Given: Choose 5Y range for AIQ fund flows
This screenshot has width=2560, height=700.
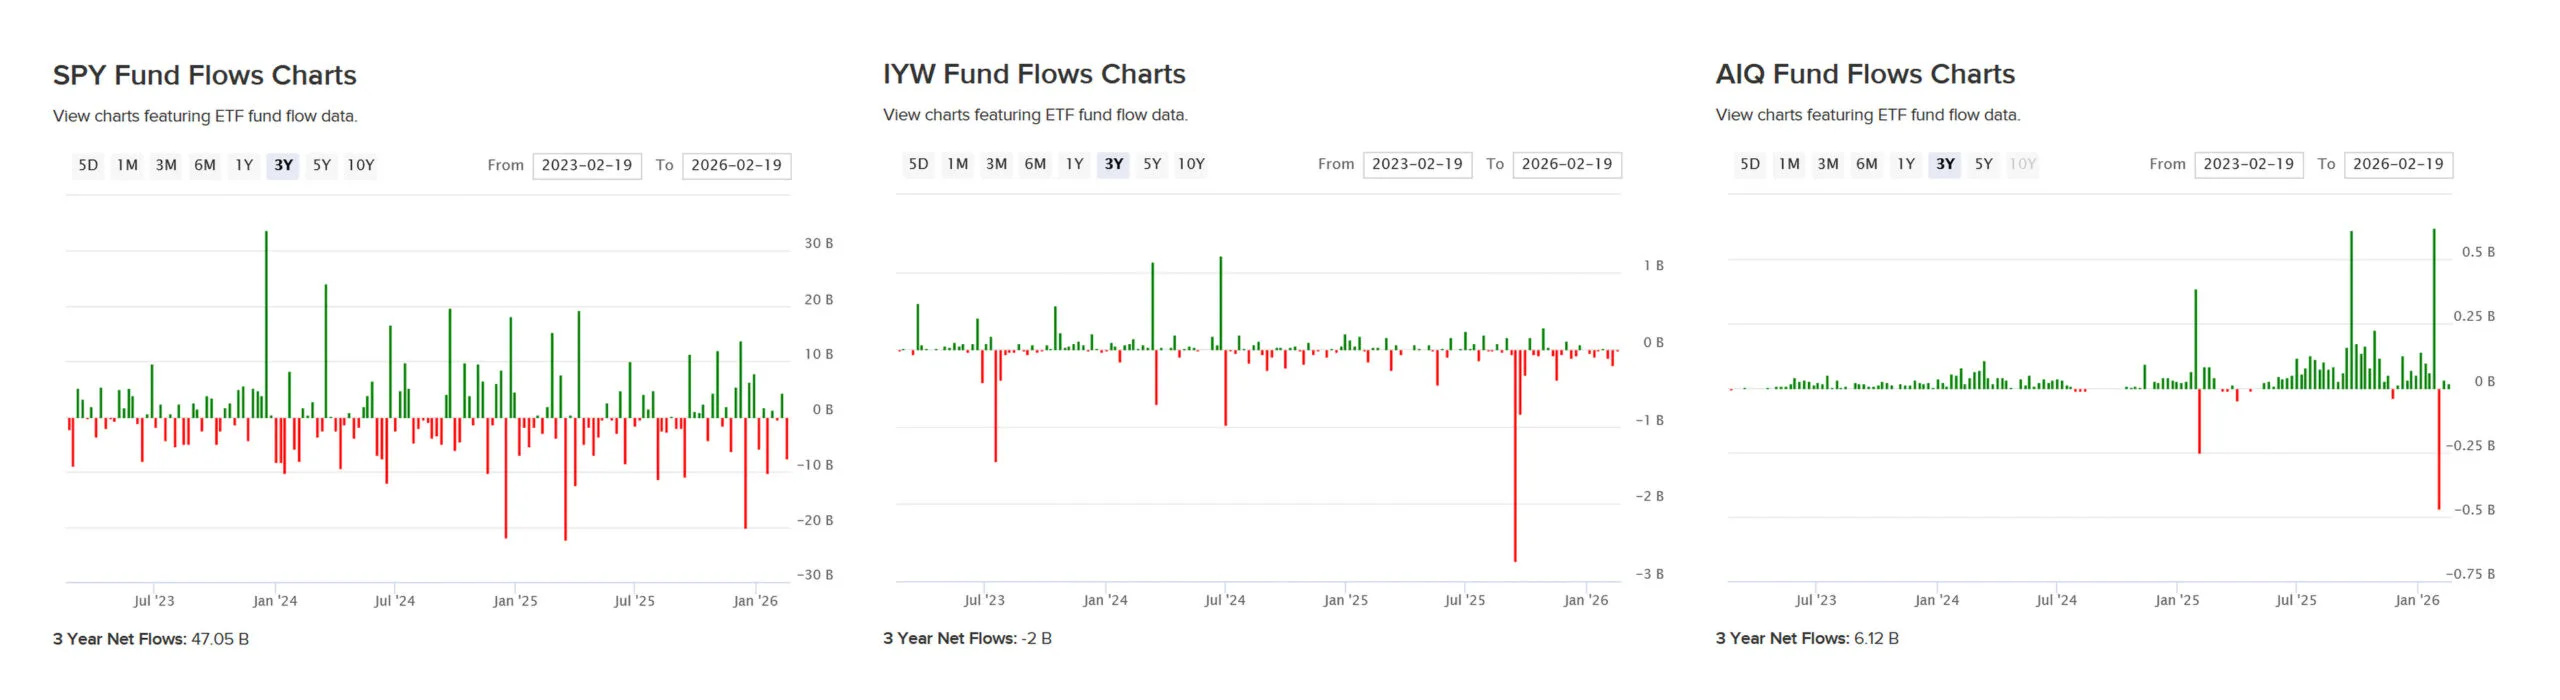Looking at the screenshot, I should 1984,164.
